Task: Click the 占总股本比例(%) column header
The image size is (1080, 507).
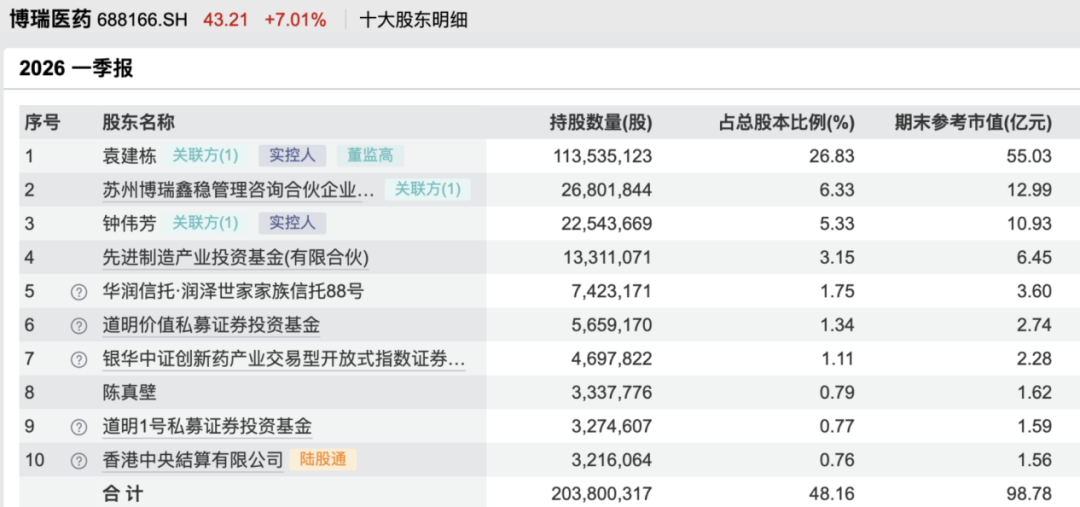Action: [787, 123]
